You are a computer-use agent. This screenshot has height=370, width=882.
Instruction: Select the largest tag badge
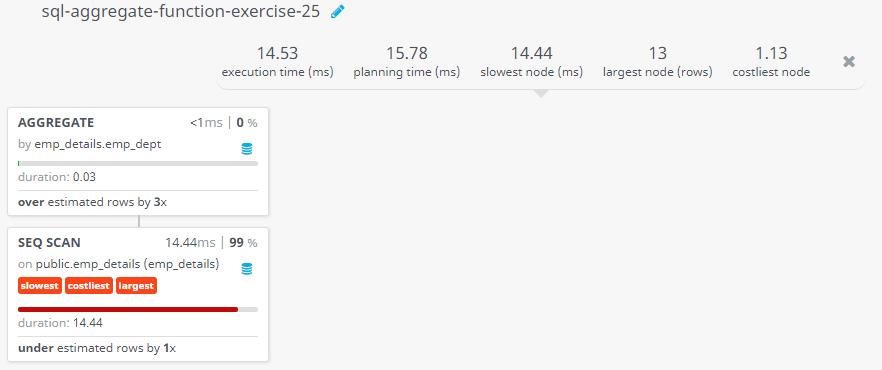[137, 286]
